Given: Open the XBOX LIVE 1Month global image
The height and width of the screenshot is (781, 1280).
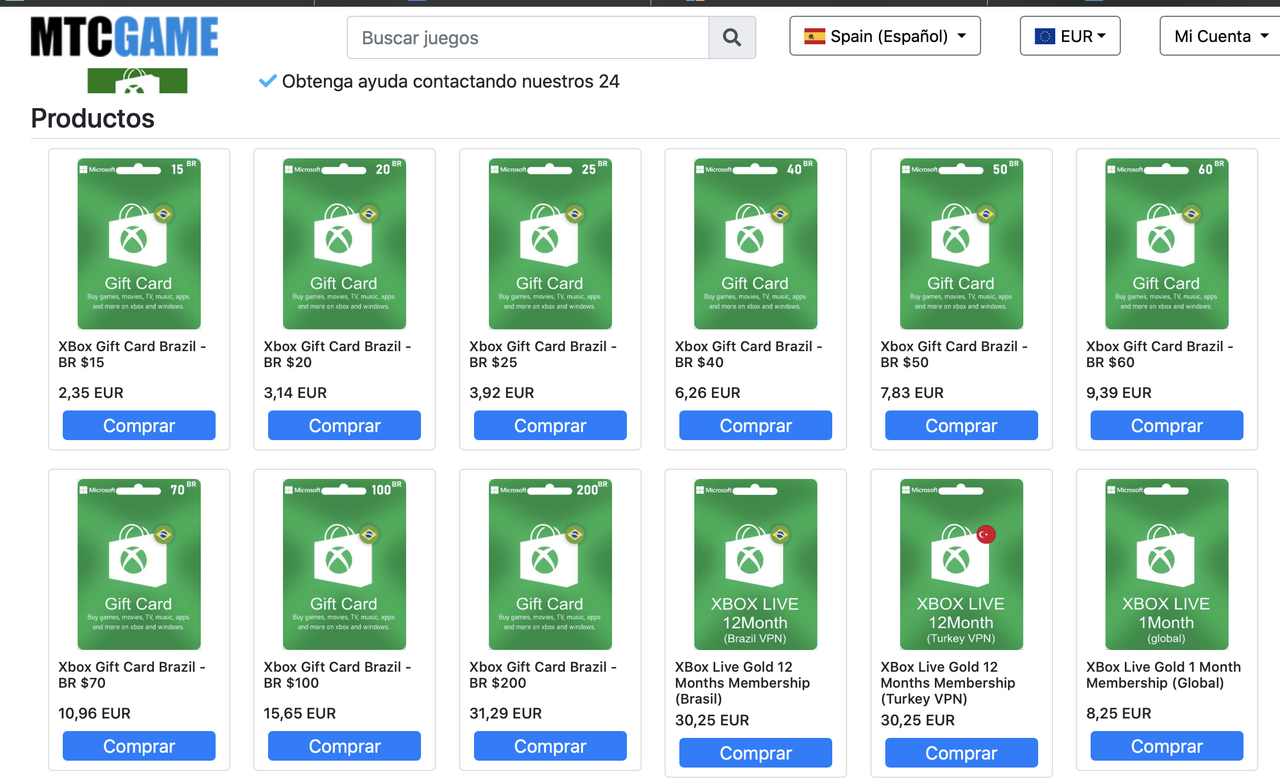Looking at the screenshot, I should click(x=1167, y=564).
